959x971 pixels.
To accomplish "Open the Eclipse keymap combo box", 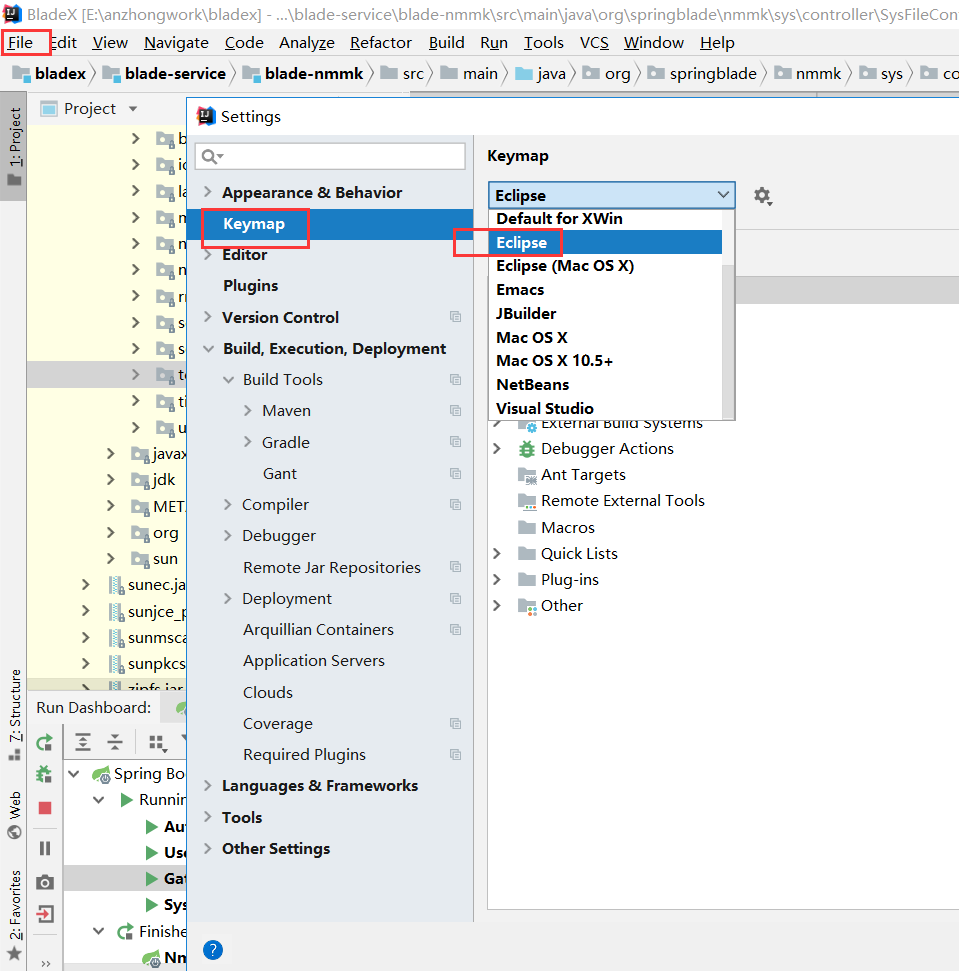I will tap(611, 196).
